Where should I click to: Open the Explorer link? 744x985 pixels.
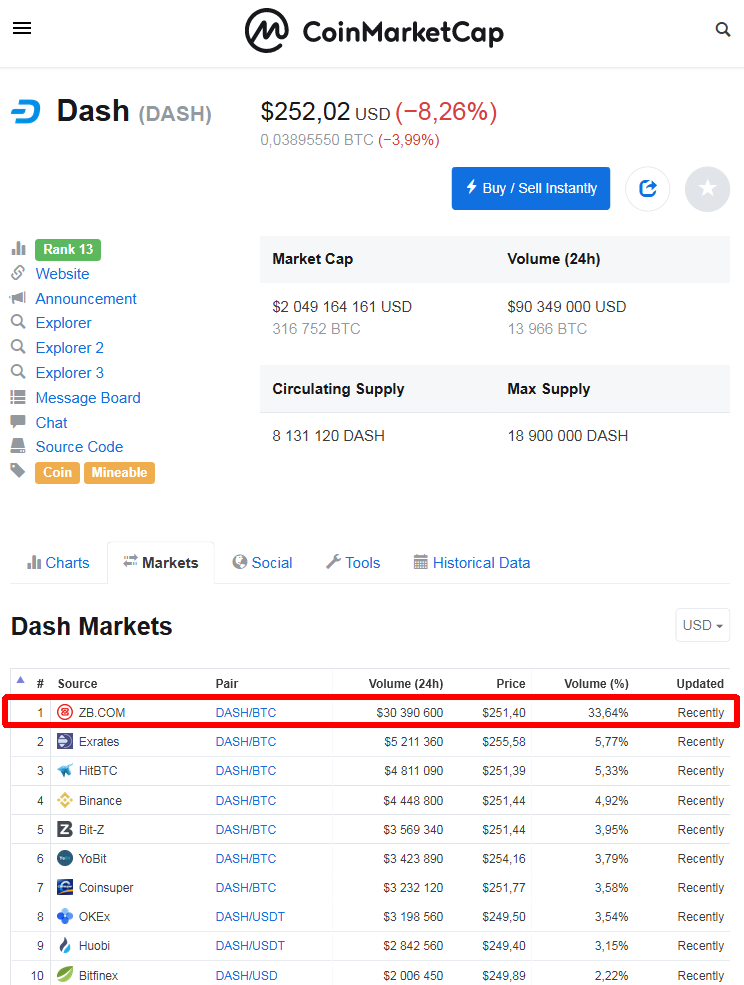pos(63,323)
